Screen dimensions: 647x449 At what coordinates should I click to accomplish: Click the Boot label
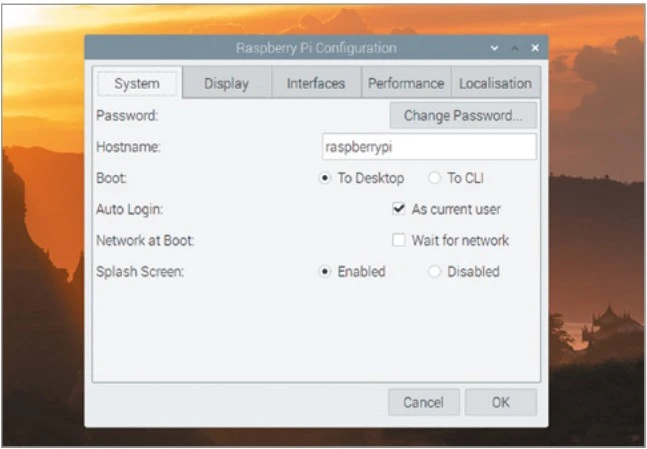click(x=111, y=178)
